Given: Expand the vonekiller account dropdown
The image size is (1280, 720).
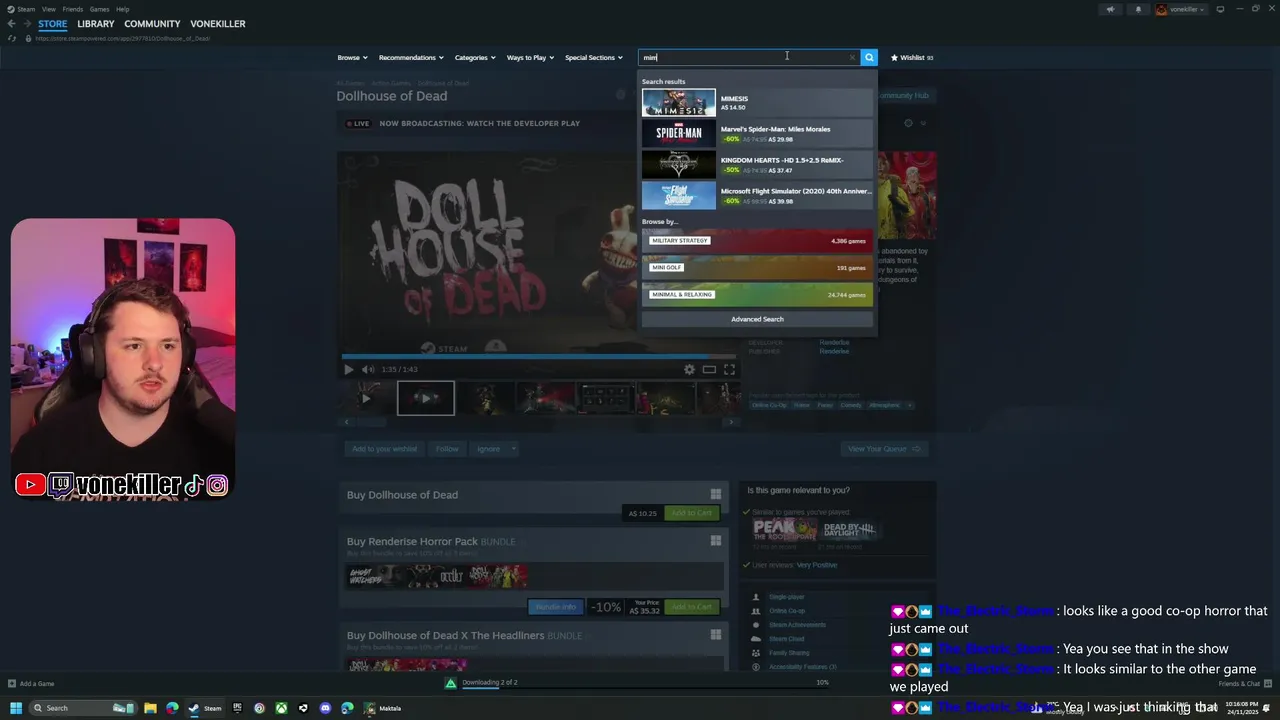Looking at the screenshot, I should (x=1181, y=9).
